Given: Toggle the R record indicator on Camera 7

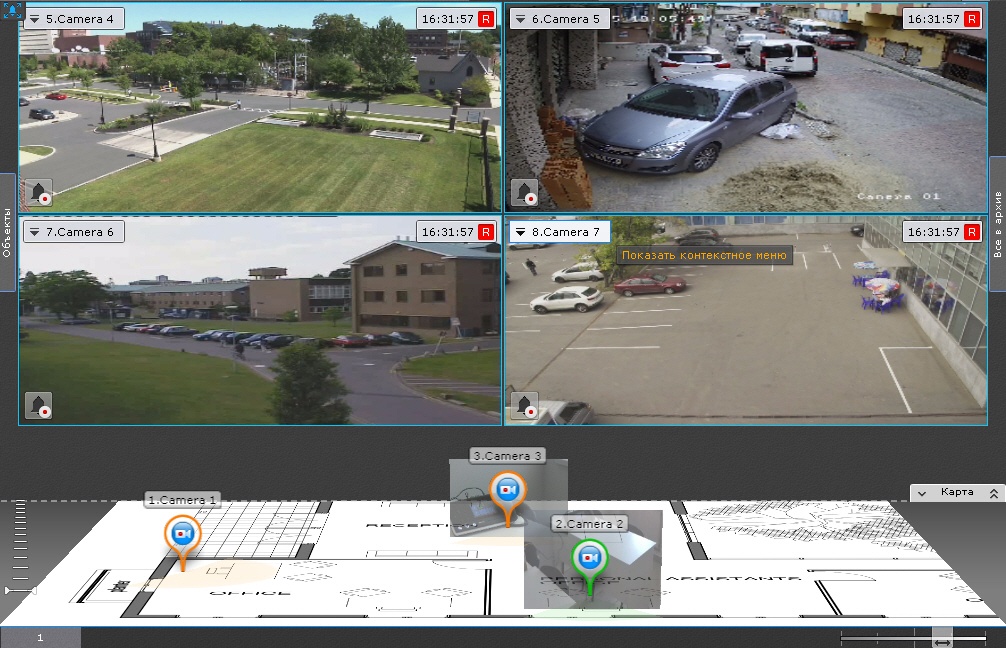Looking at the screenshot, I should [972, 232].
